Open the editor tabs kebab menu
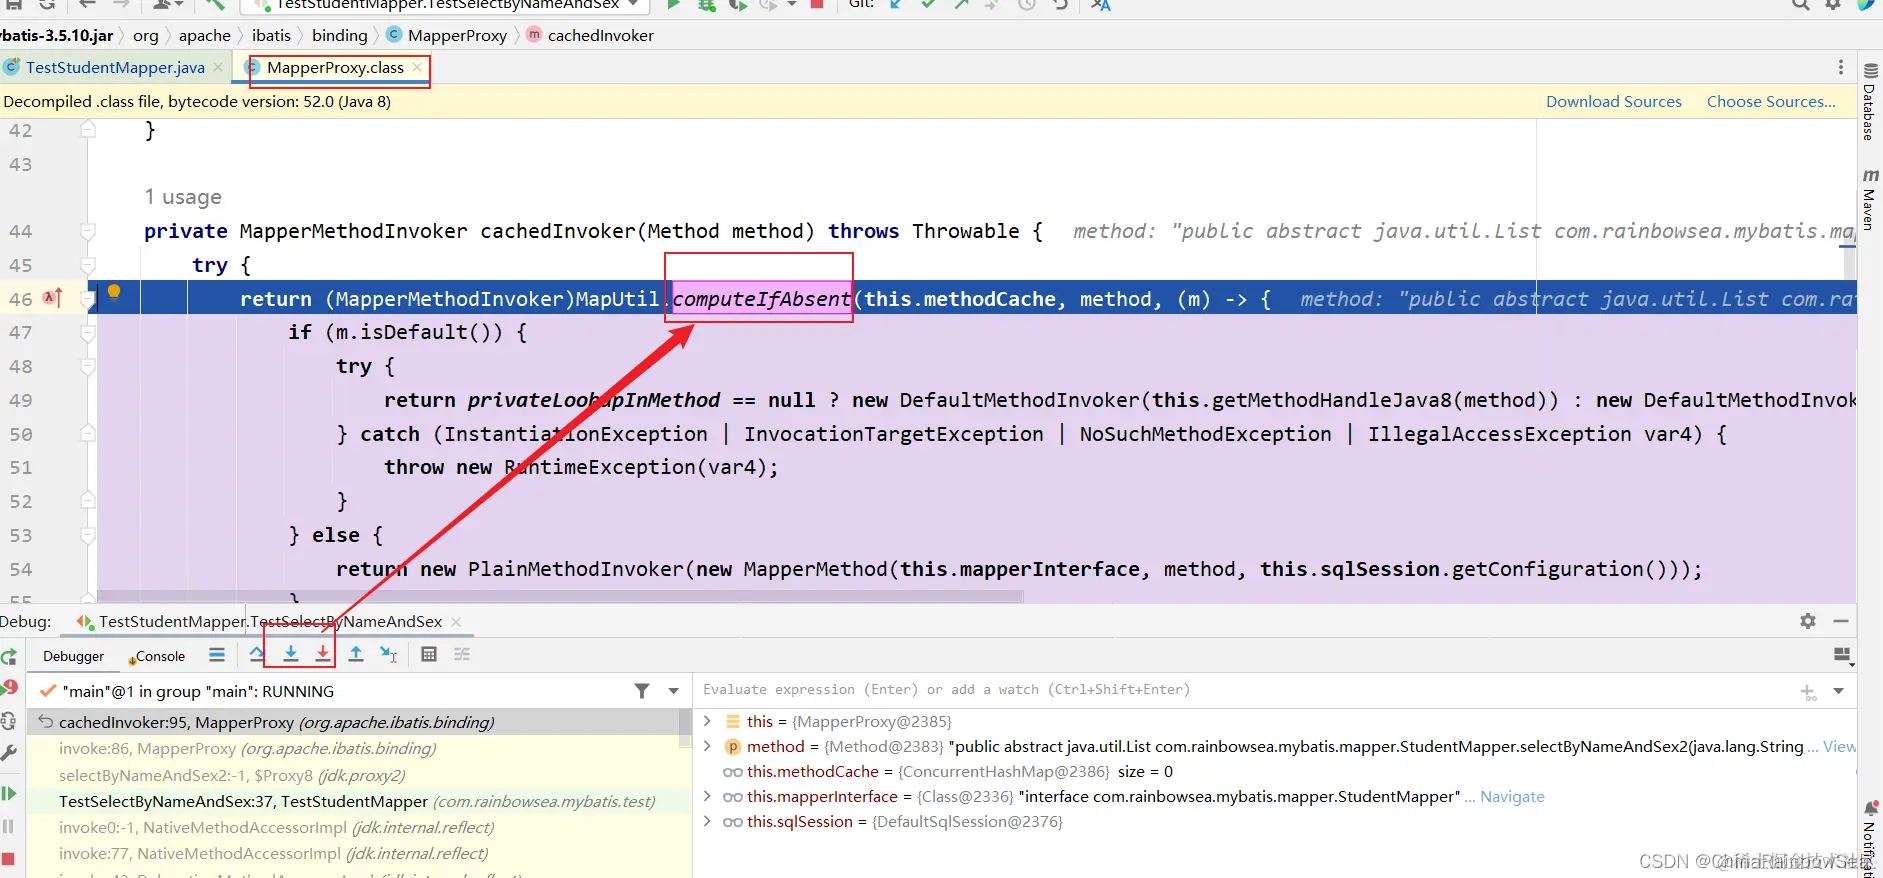This screenshot has height=878, width=1883. (x=1840, y=67)
